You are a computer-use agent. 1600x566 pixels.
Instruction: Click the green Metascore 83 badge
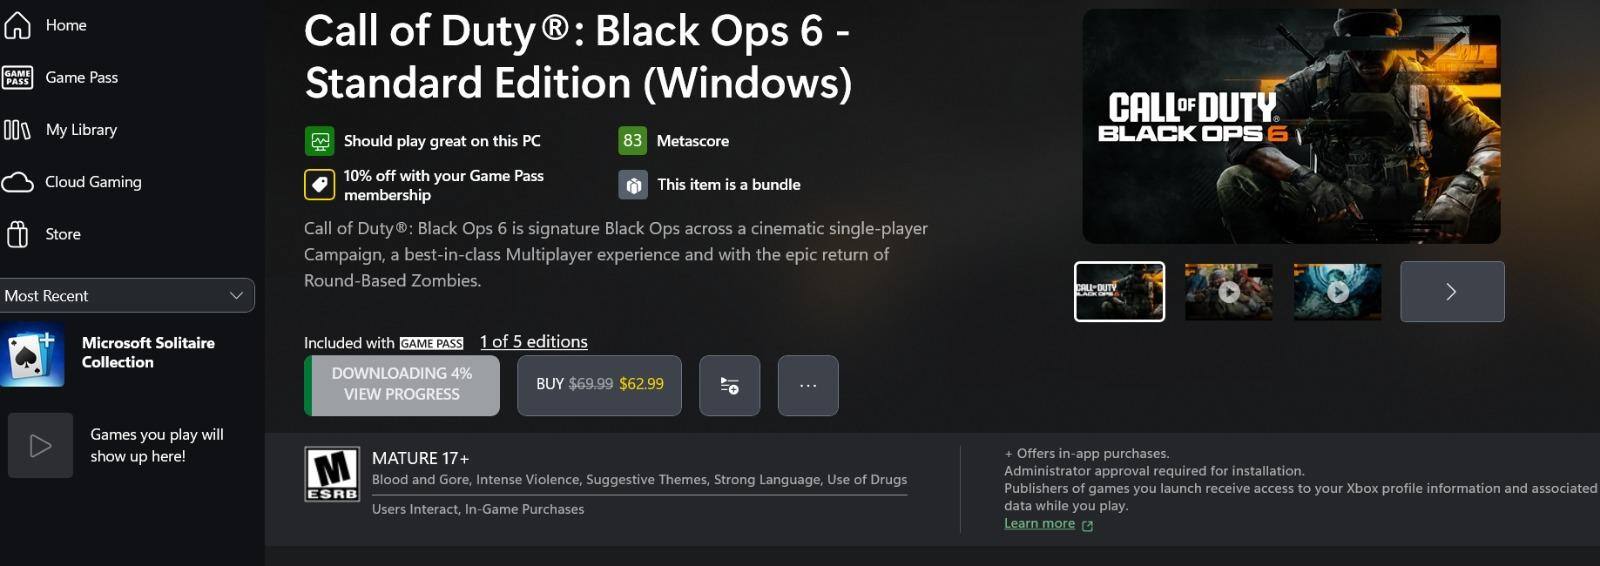[632, 141]
